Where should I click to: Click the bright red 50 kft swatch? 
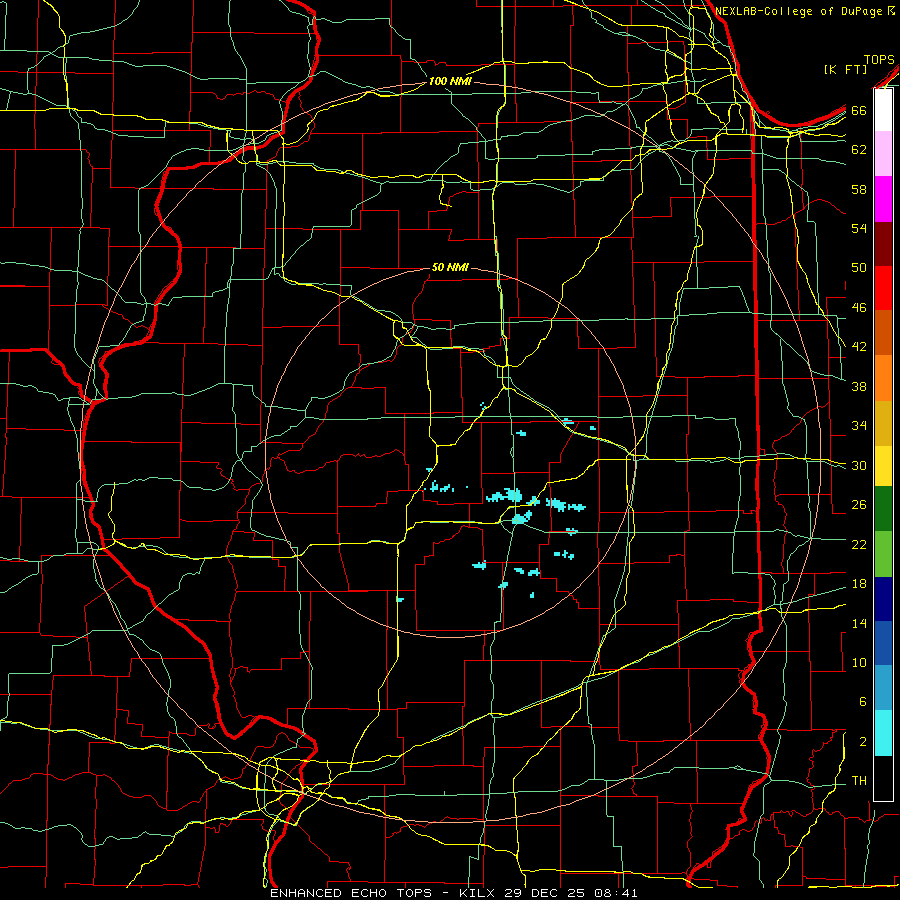click(x=883, y=288)
